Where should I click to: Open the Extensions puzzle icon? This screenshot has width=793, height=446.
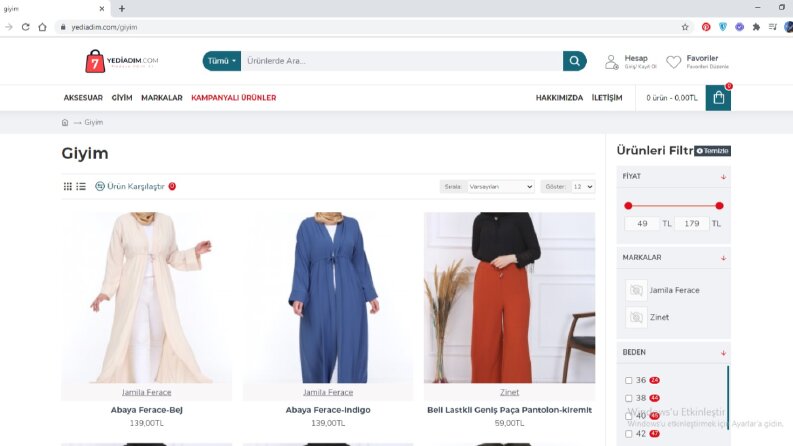point(756,27)
